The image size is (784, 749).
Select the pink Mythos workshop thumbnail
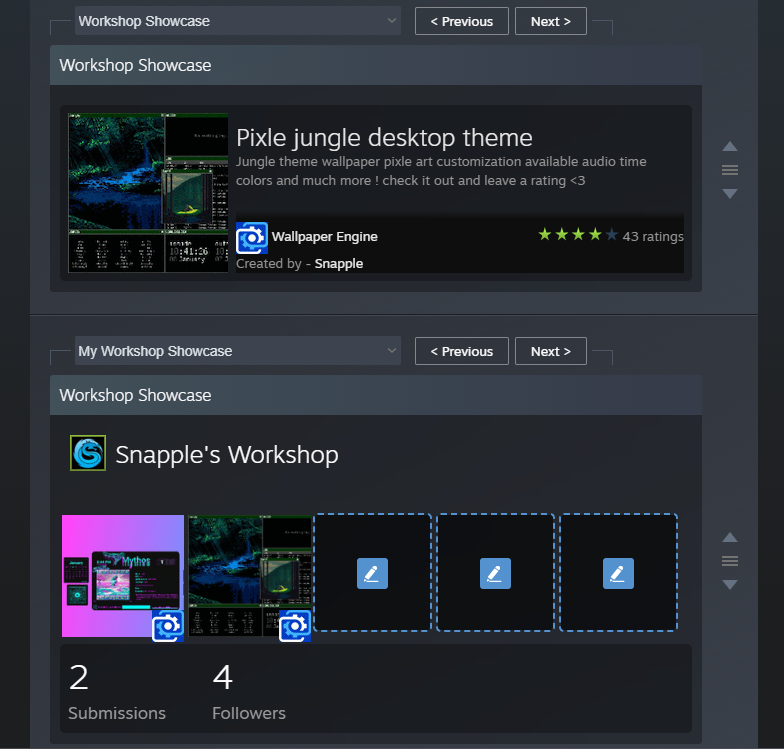coord(123,576)
